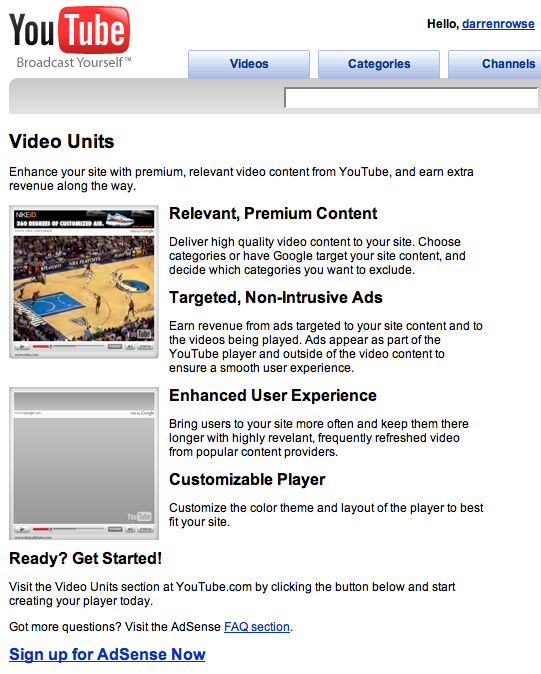Go to the Channels tab

pos(495,64)
